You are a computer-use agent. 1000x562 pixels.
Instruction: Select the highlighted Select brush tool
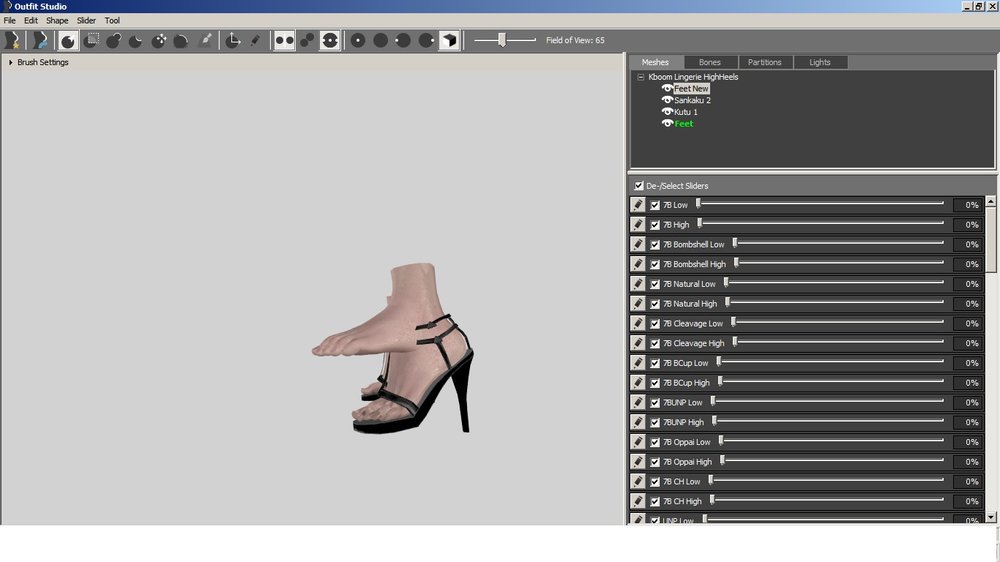(x=67, y=40)
